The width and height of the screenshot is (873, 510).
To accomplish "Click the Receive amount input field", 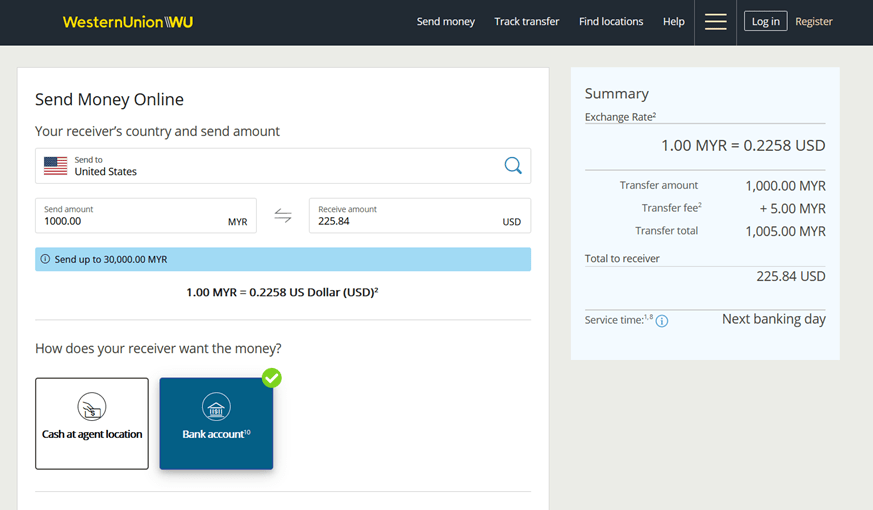I will [405, 221].
